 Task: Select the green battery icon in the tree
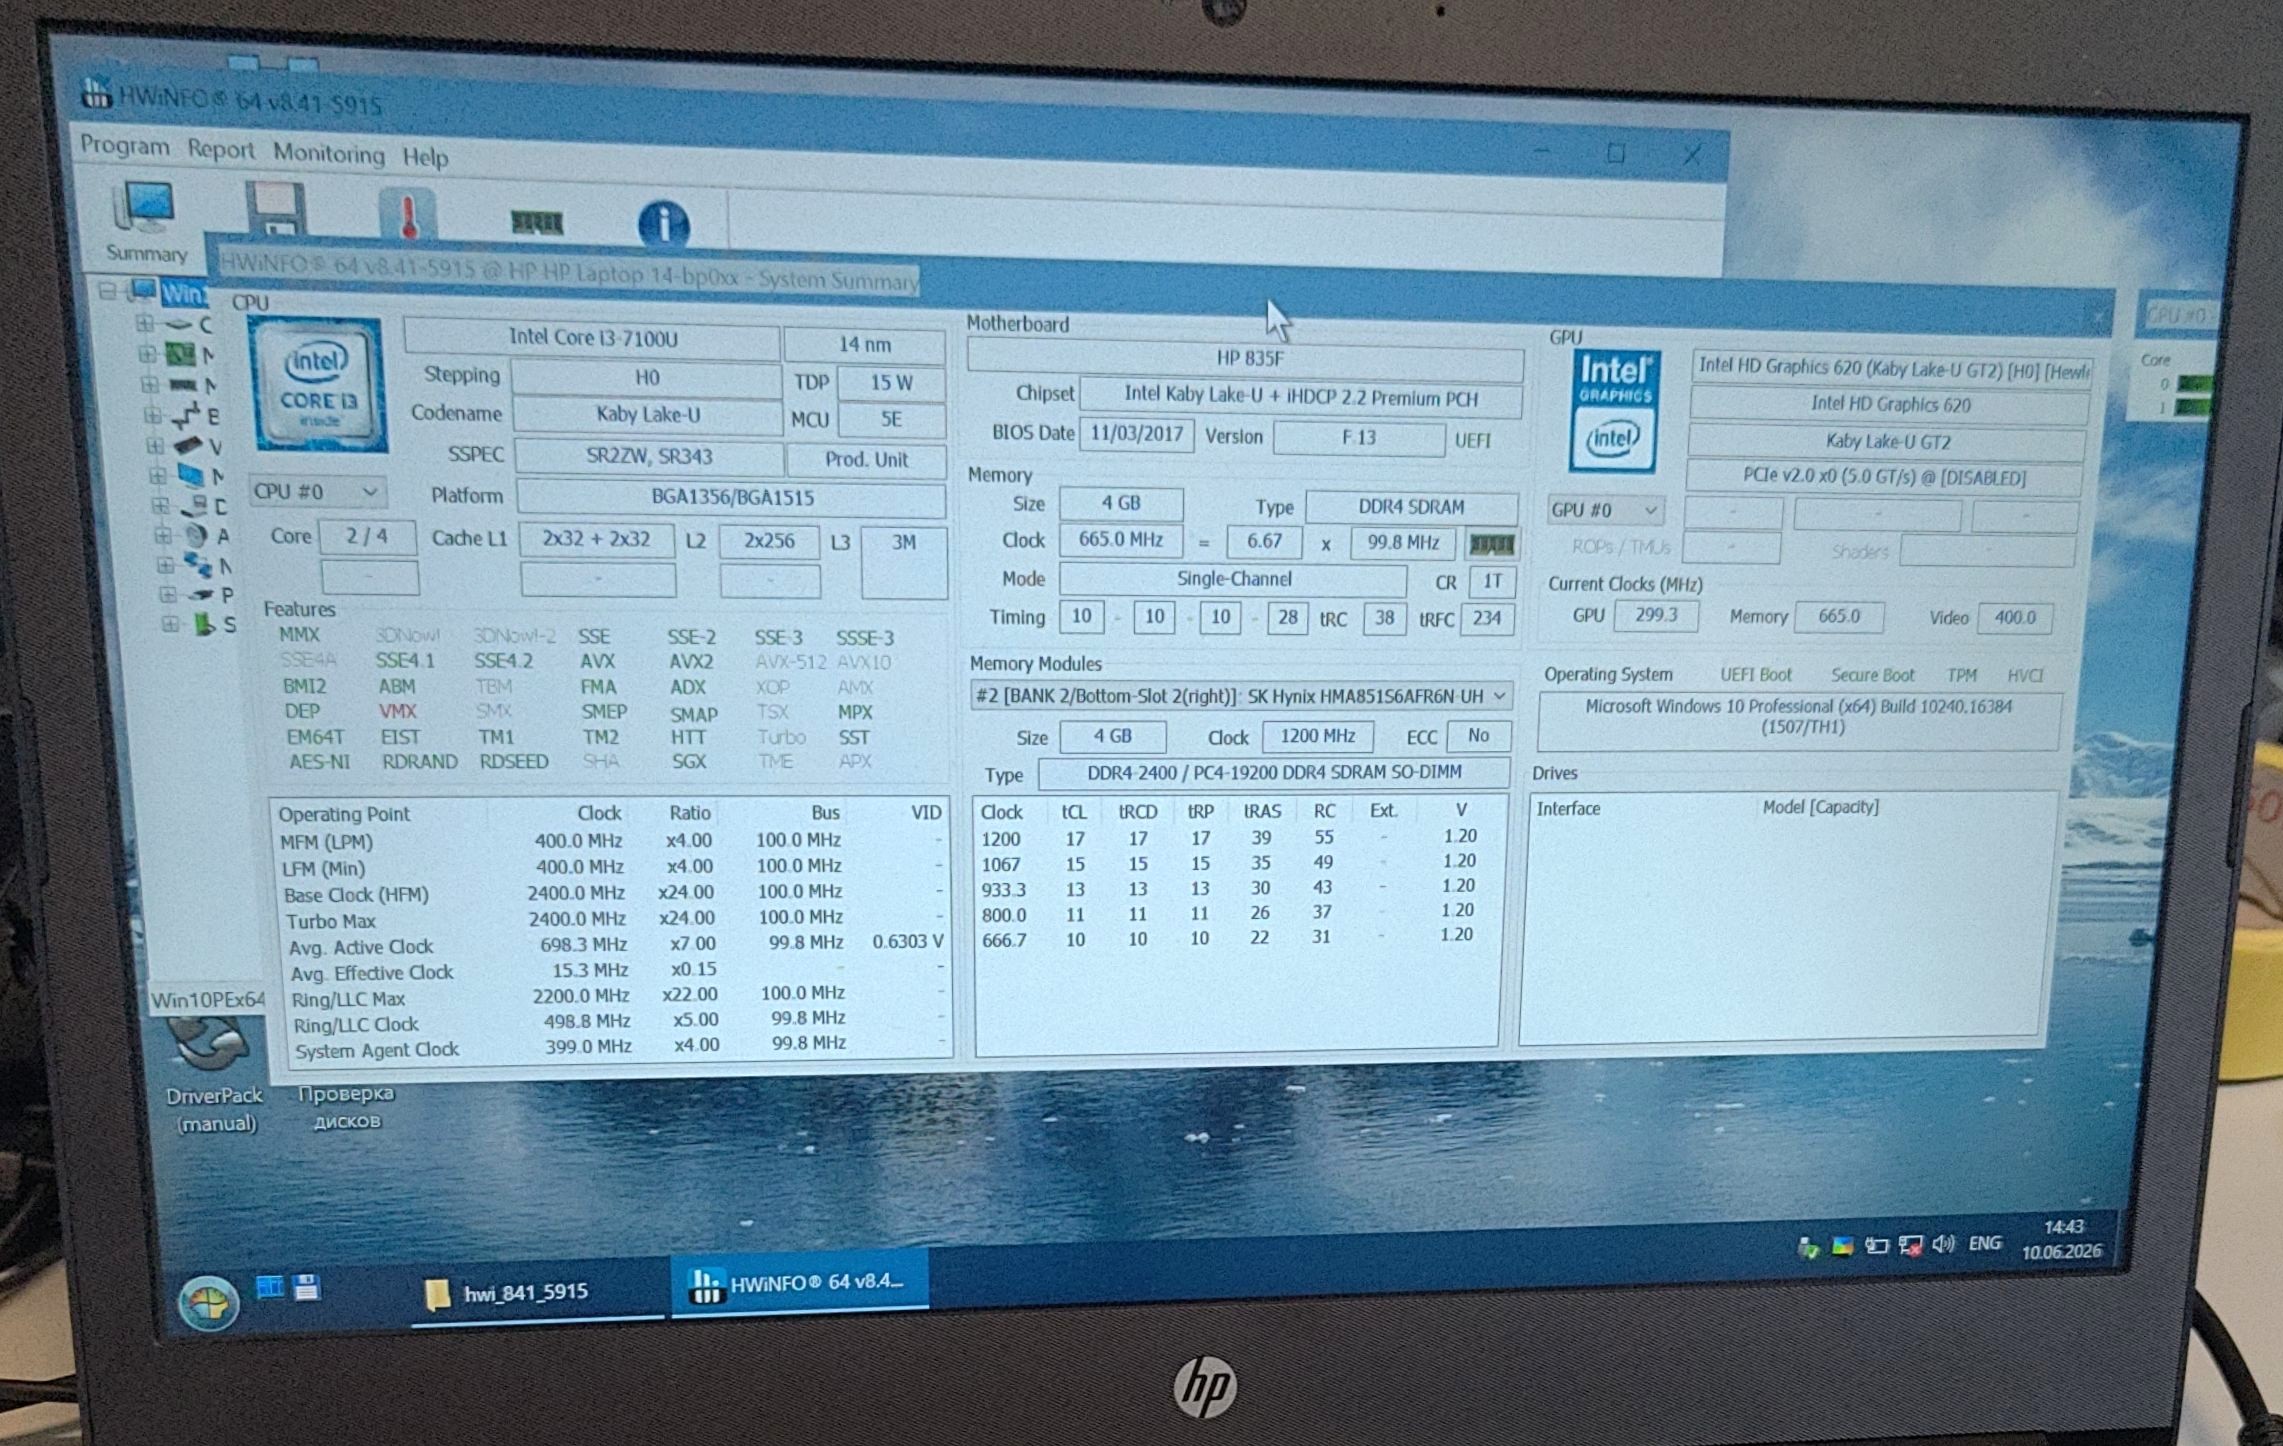pyautogui.click(x=204, y=625)
